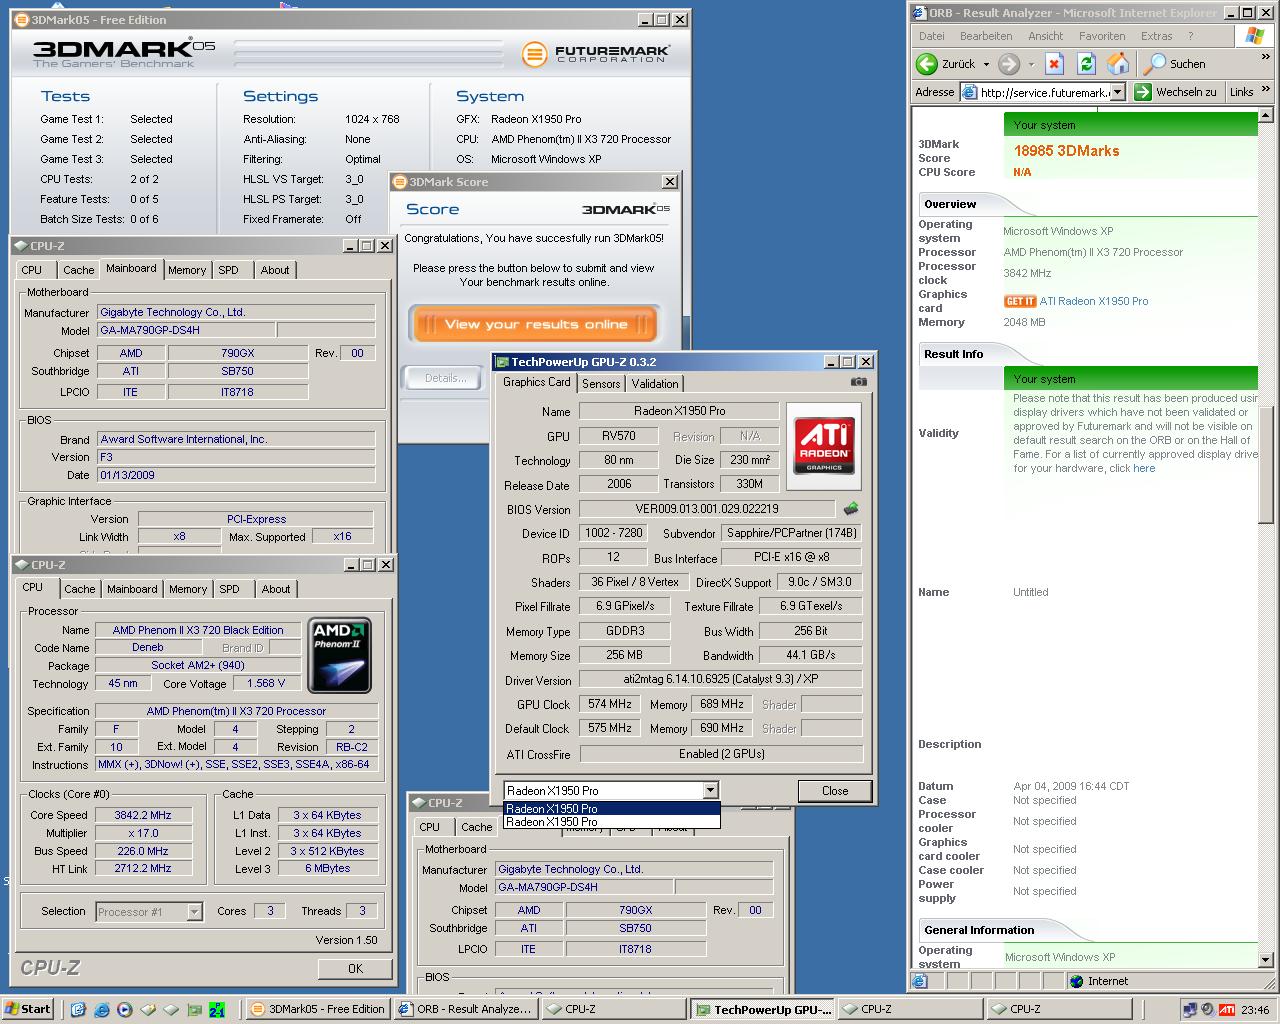Click the green Wechseln zu go arrow
This screenshot has height=1024, width=1280.
1143,92
